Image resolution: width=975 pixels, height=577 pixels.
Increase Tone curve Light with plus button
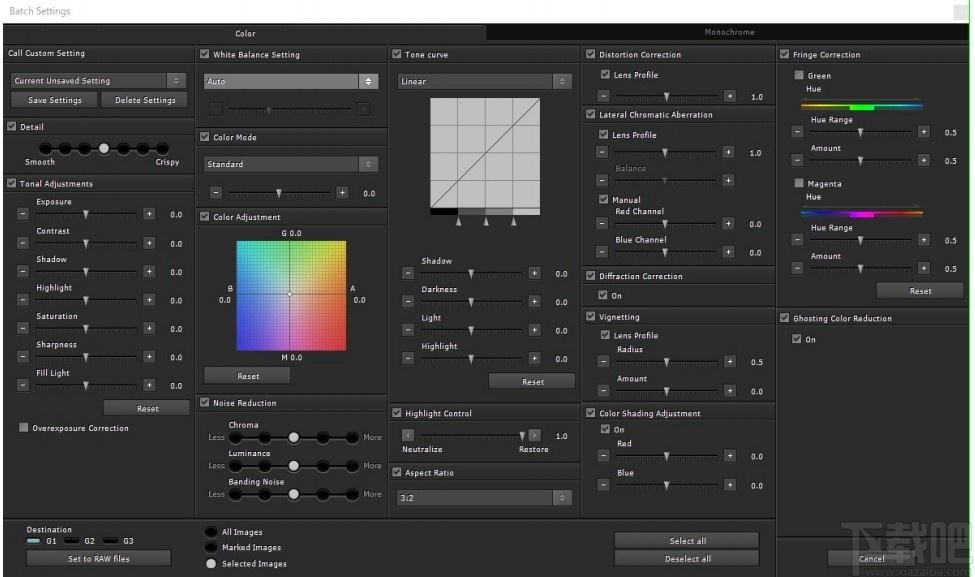[x=534, y=330]
